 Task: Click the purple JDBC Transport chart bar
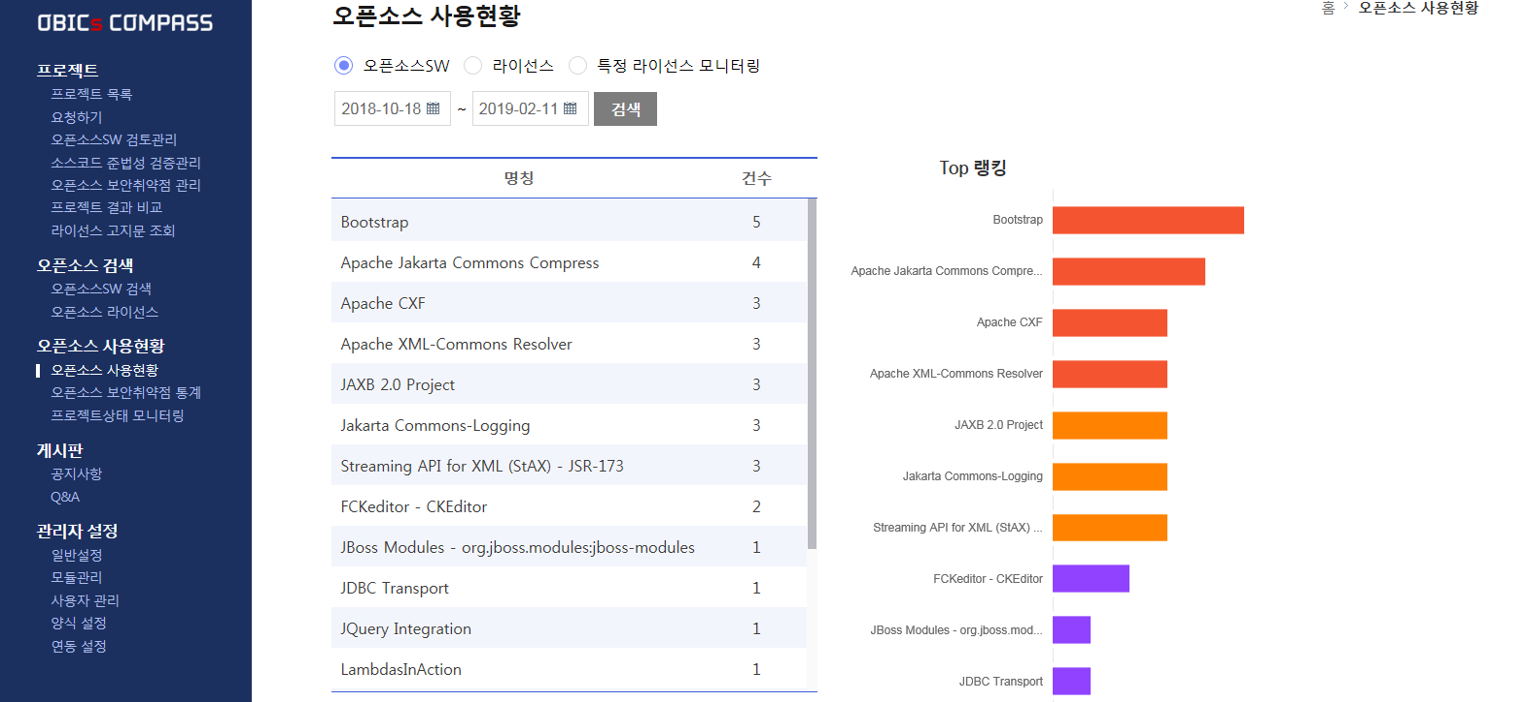point(1072,681)
